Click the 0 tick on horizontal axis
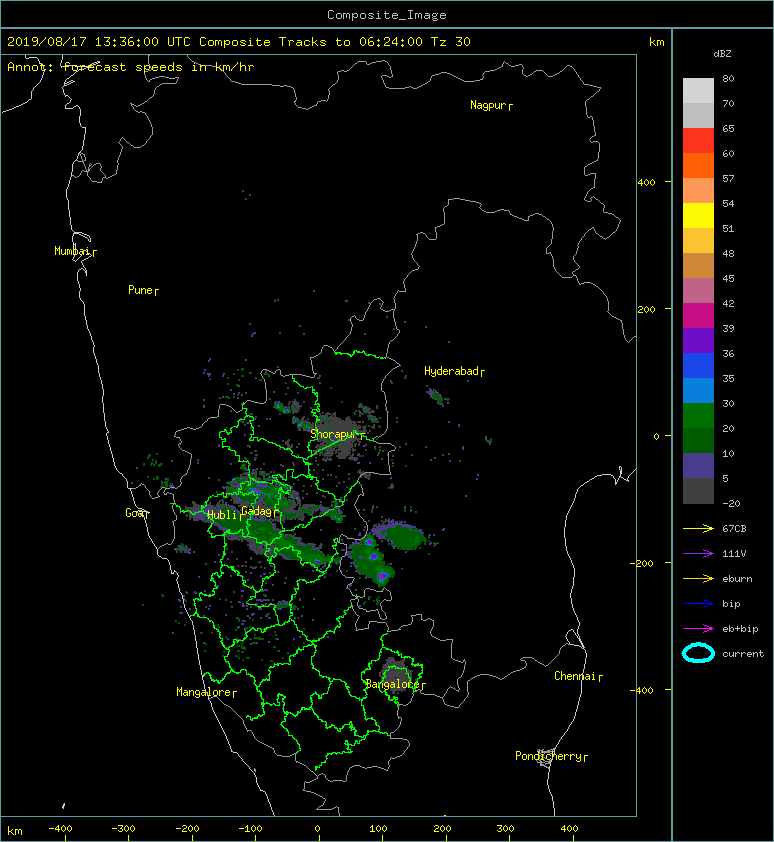Viewport: 774px width, 842px height. pyautogui.click(x=317, y=829)
